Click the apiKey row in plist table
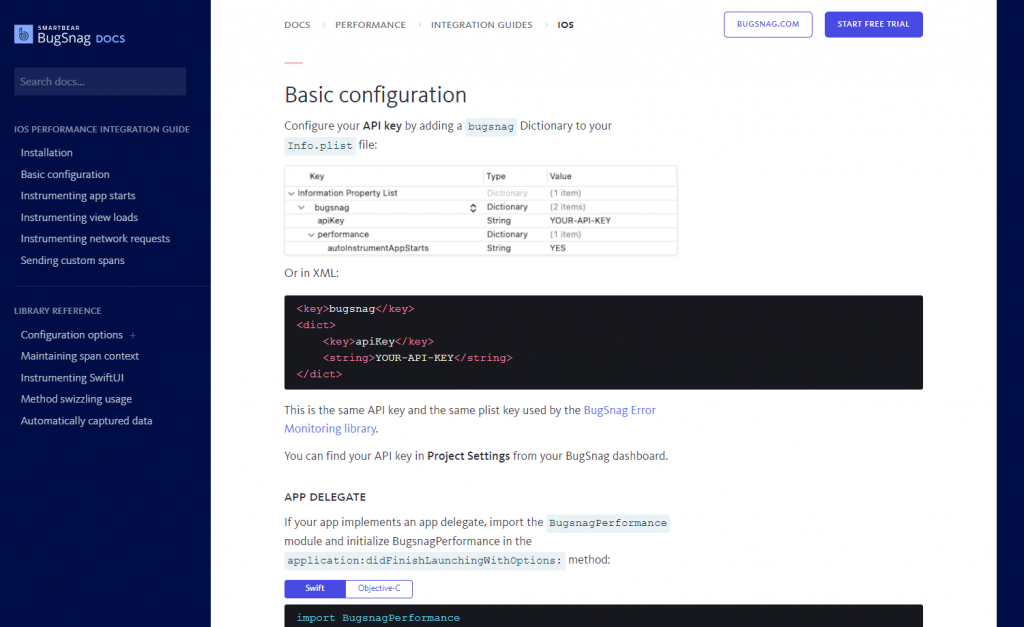The height and width of the screenshot is (627, 1024). [481, 221]
